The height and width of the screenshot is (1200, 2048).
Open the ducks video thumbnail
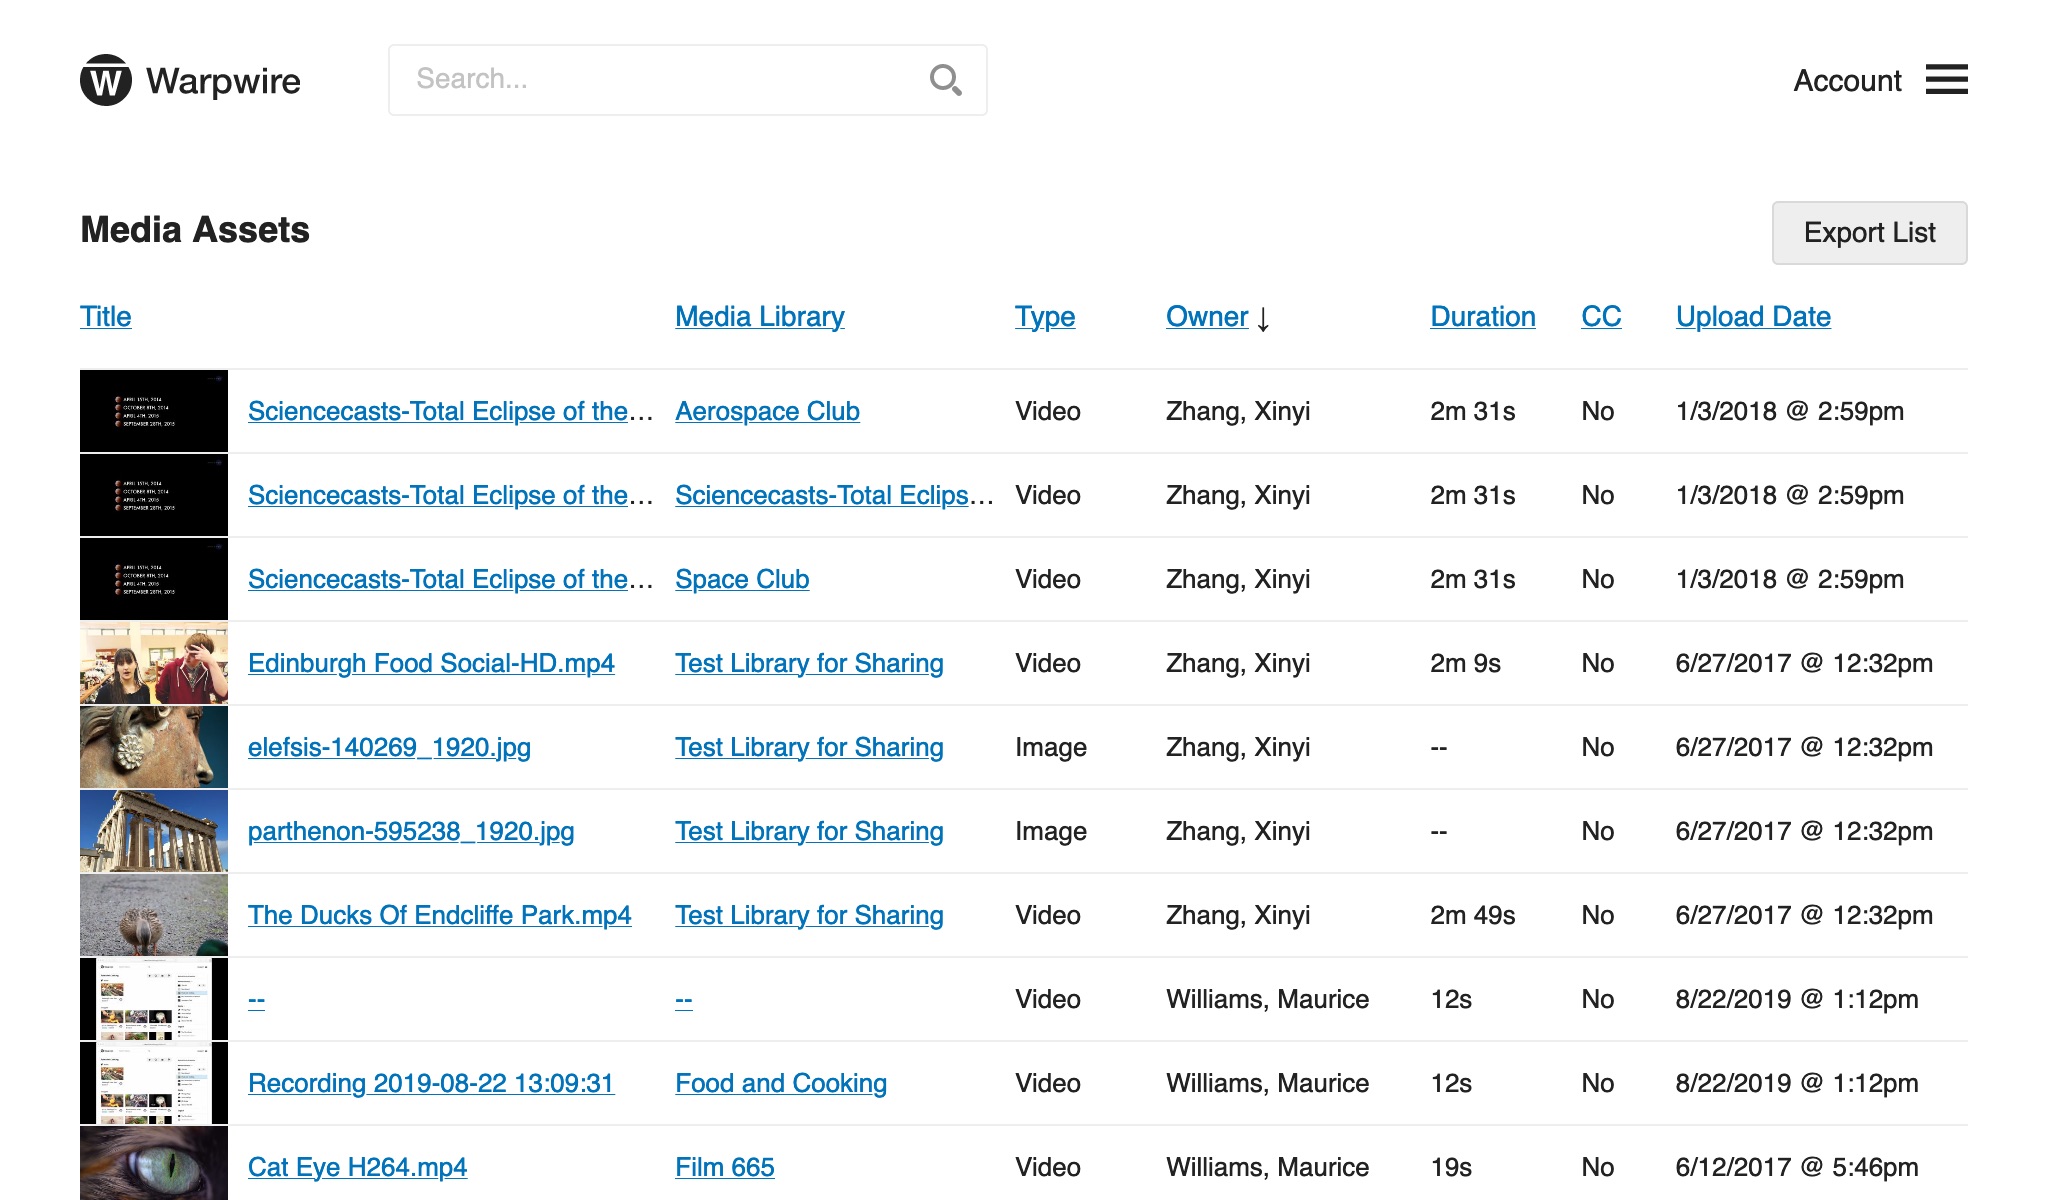(x=154, y=915)
